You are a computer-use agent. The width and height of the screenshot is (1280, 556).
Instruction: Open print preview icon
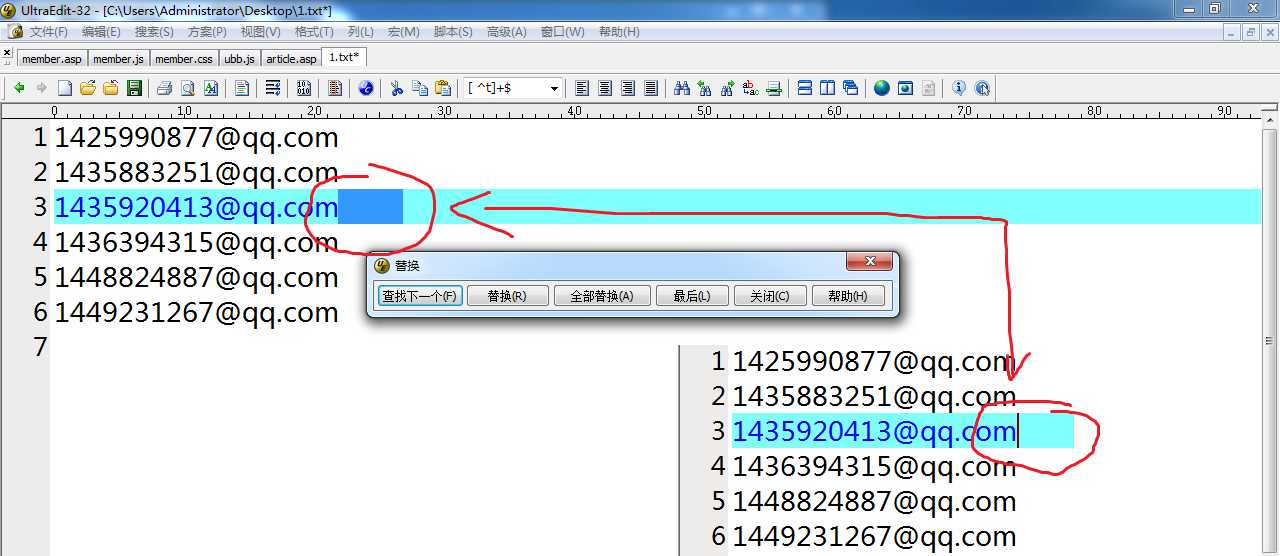pos(188,88)
